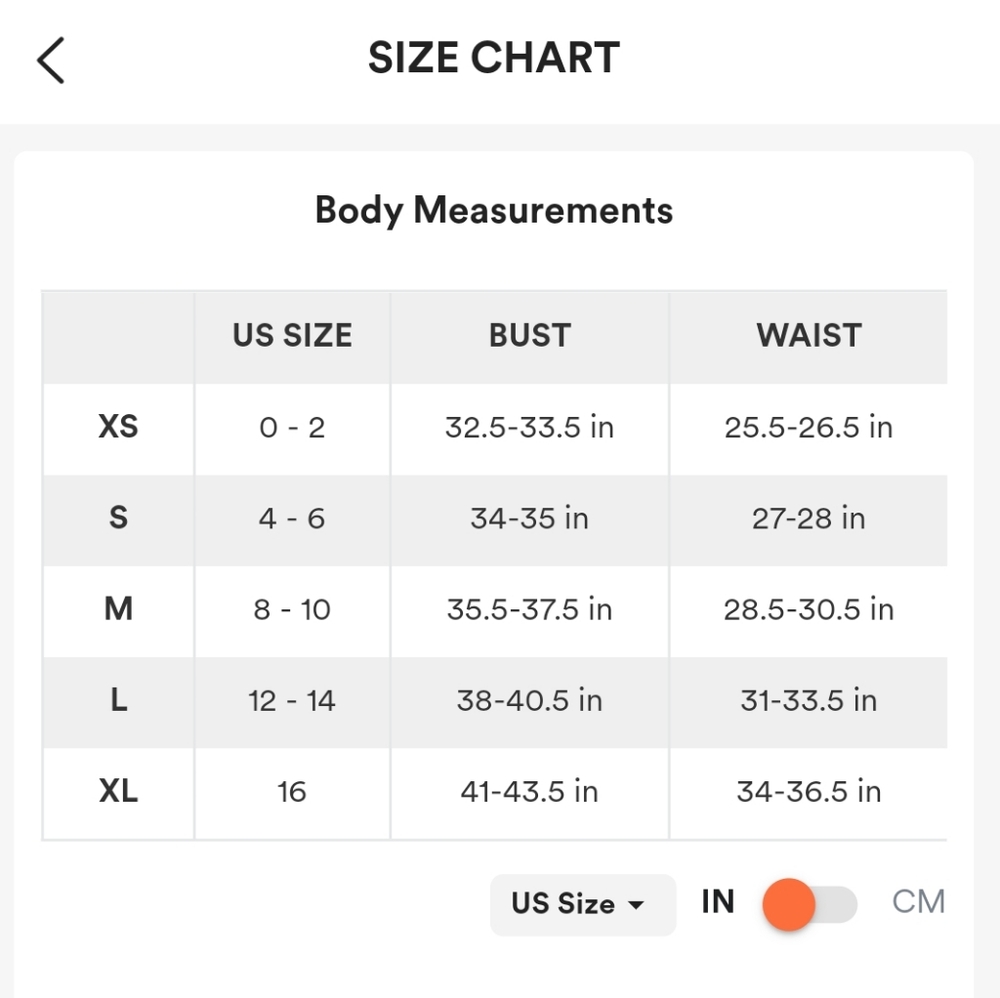This screenshot has width=1000, height=998.
Task: Select the CM unit label
Action: [x=918, y=902]
